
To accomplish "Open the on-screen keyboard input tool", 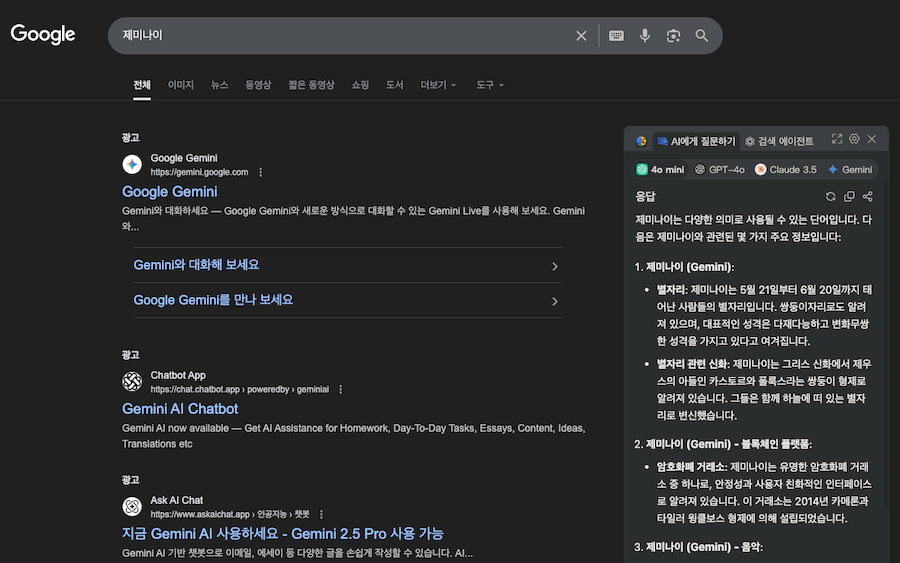I will 616,36.
